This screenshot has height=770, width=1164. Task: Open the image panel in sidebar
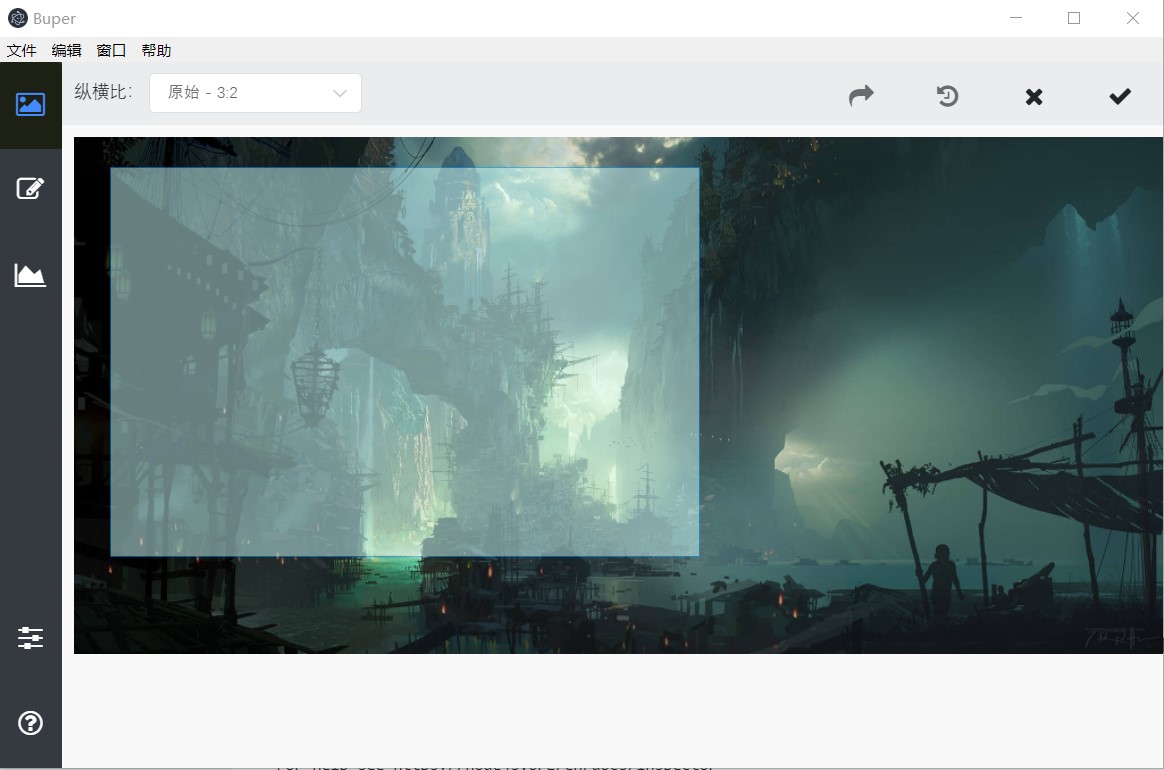[x=30, y=105]
